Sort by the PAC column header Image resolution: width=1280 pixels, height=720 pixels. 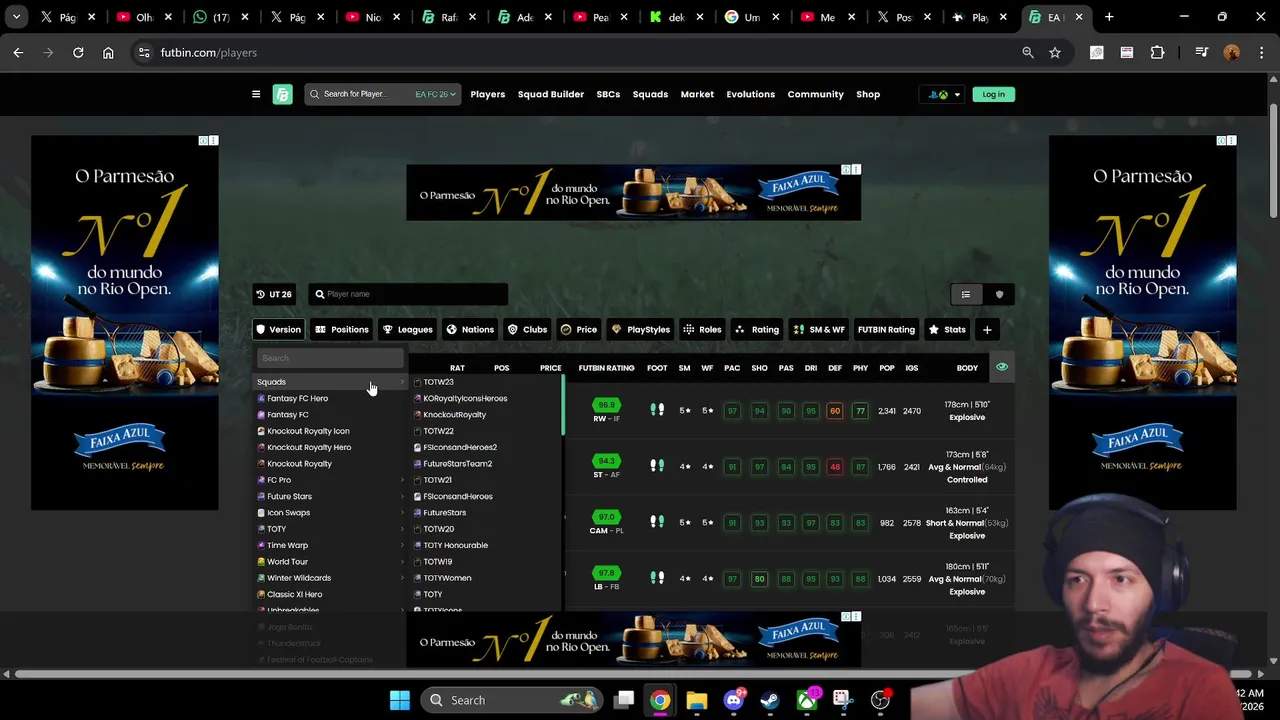[x=732, y=368]
